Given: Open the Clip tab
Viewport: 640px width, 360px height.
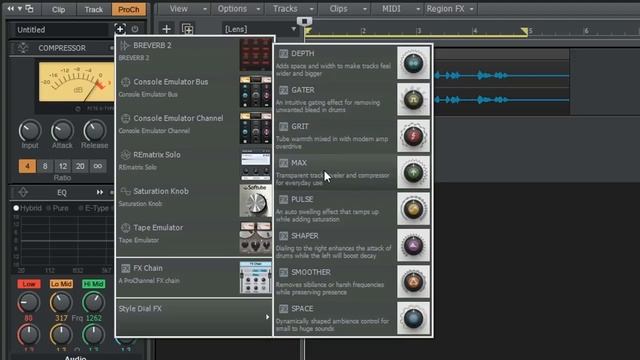Looking at the screenshot, I should (58, 9).
